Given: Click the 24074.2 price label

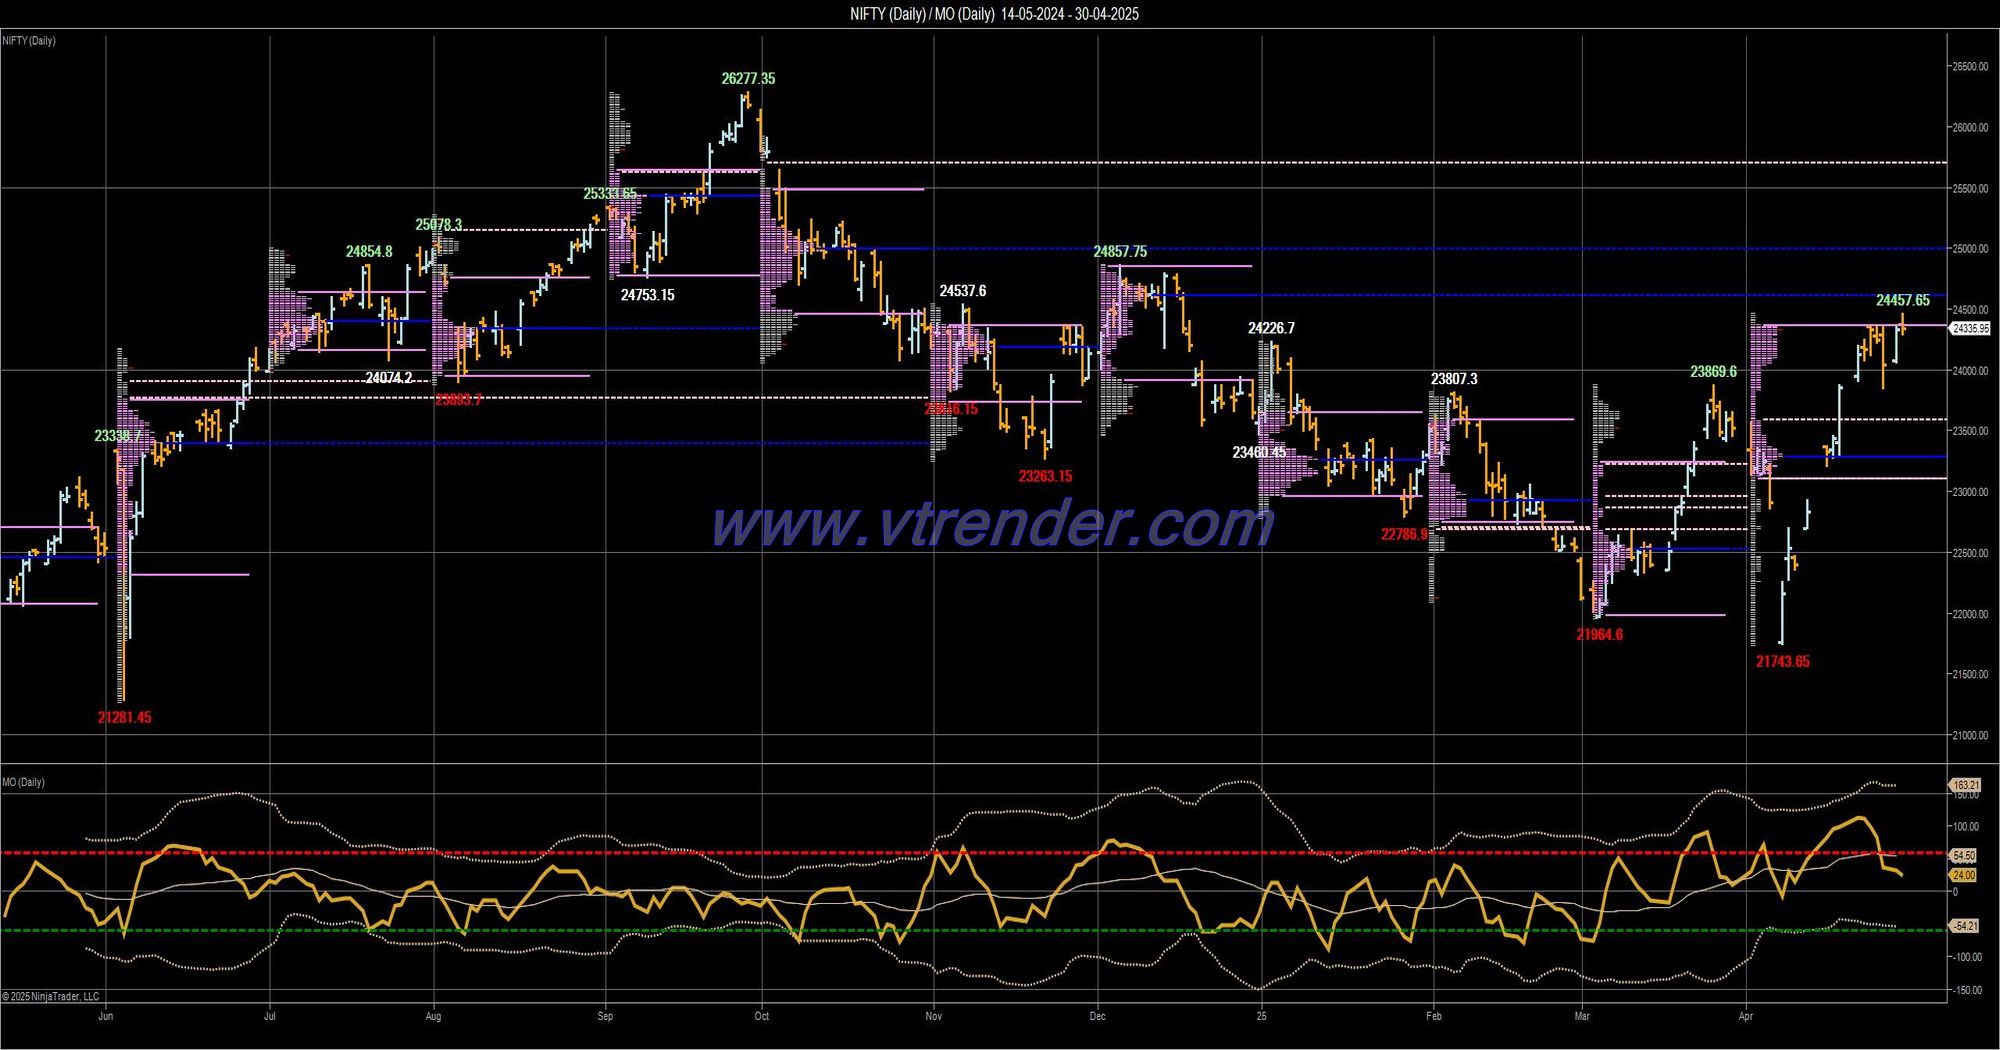Looking at the screenshot, I should [389, 378].
